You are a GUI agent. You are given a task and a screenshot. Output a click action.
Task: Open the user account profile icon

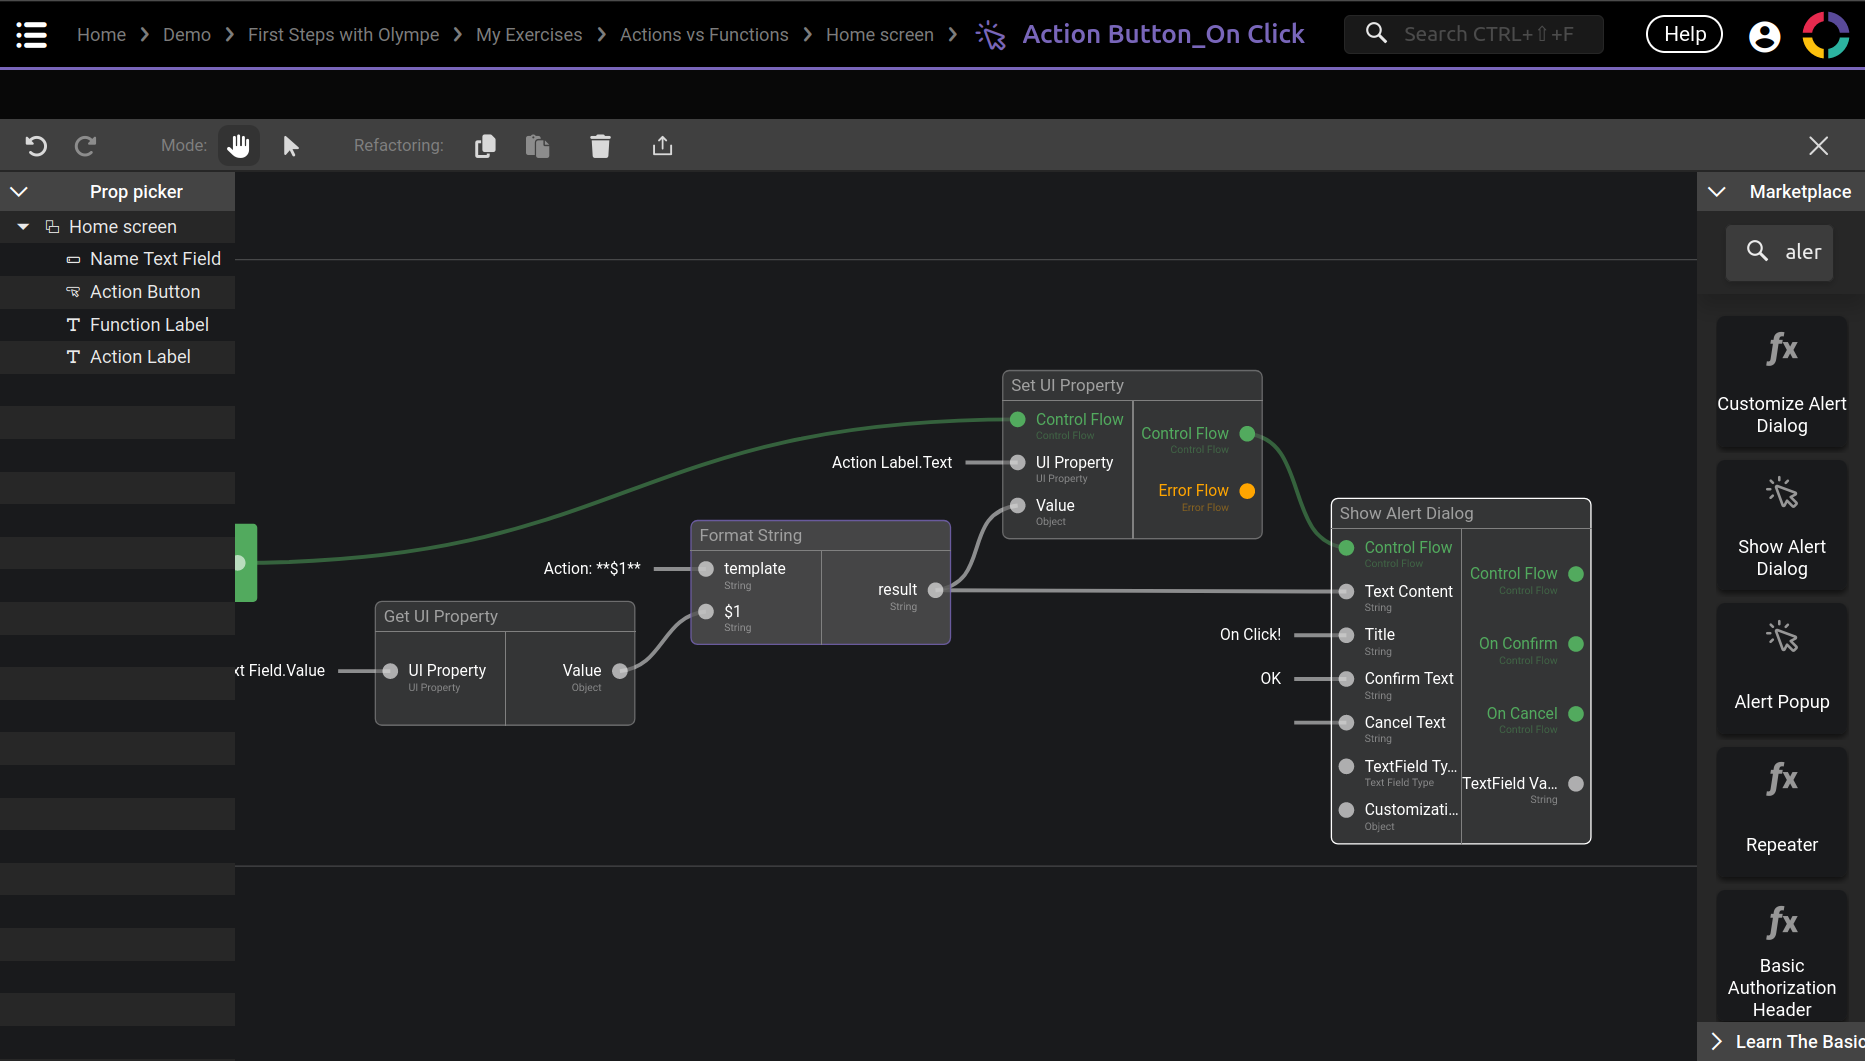1764,36
